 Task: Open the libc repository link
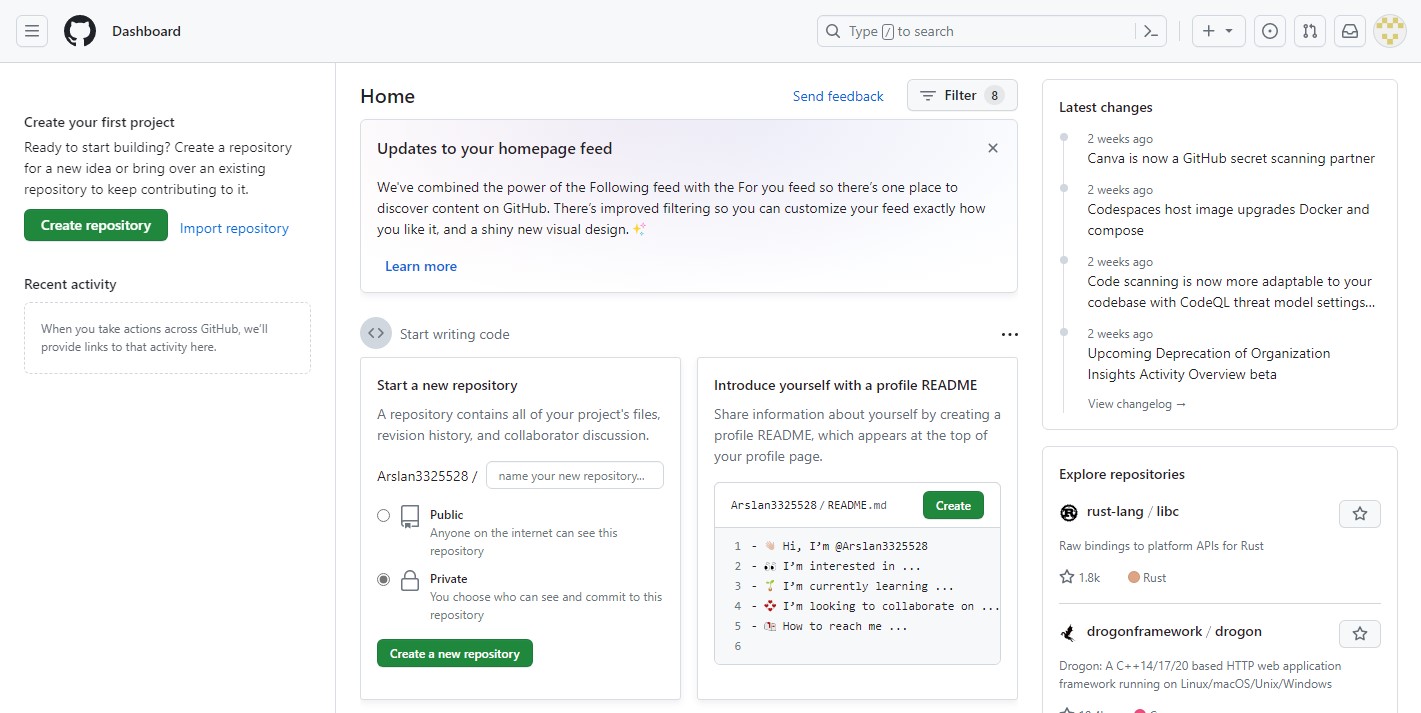click(1168, 511)
